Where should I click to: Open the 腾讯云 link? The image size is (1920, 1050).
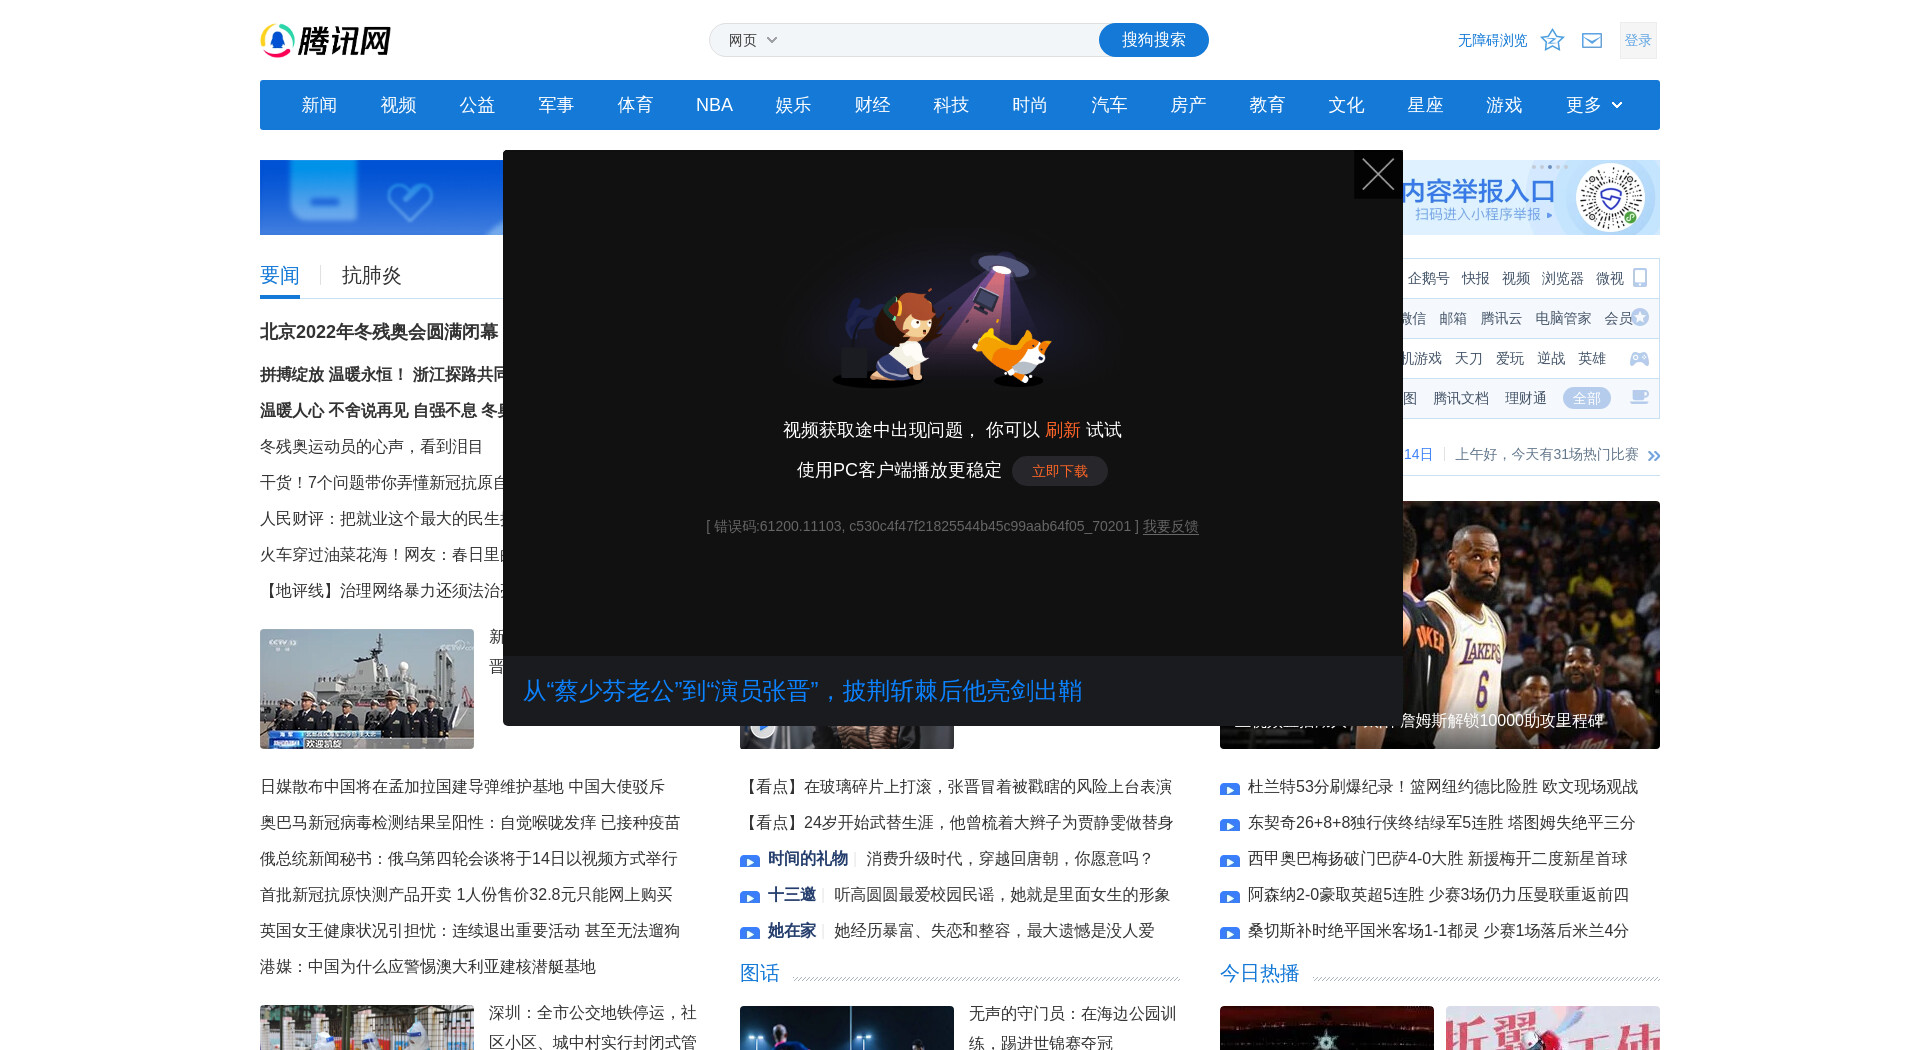pyautogui.click(x=1501, y=318)
